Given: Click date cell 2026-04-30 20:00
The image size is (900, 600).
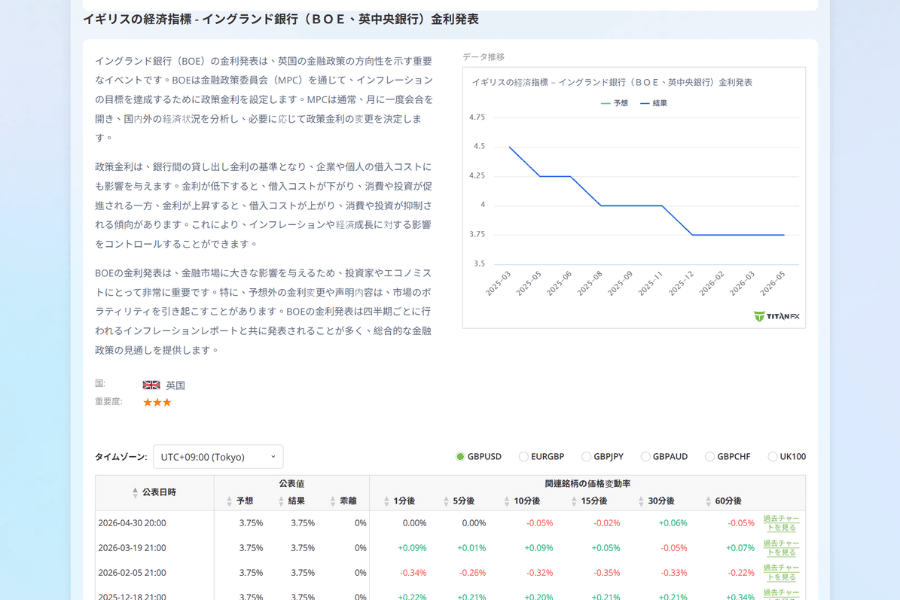Looking at the screenshot, I should (x=132, y=523).
